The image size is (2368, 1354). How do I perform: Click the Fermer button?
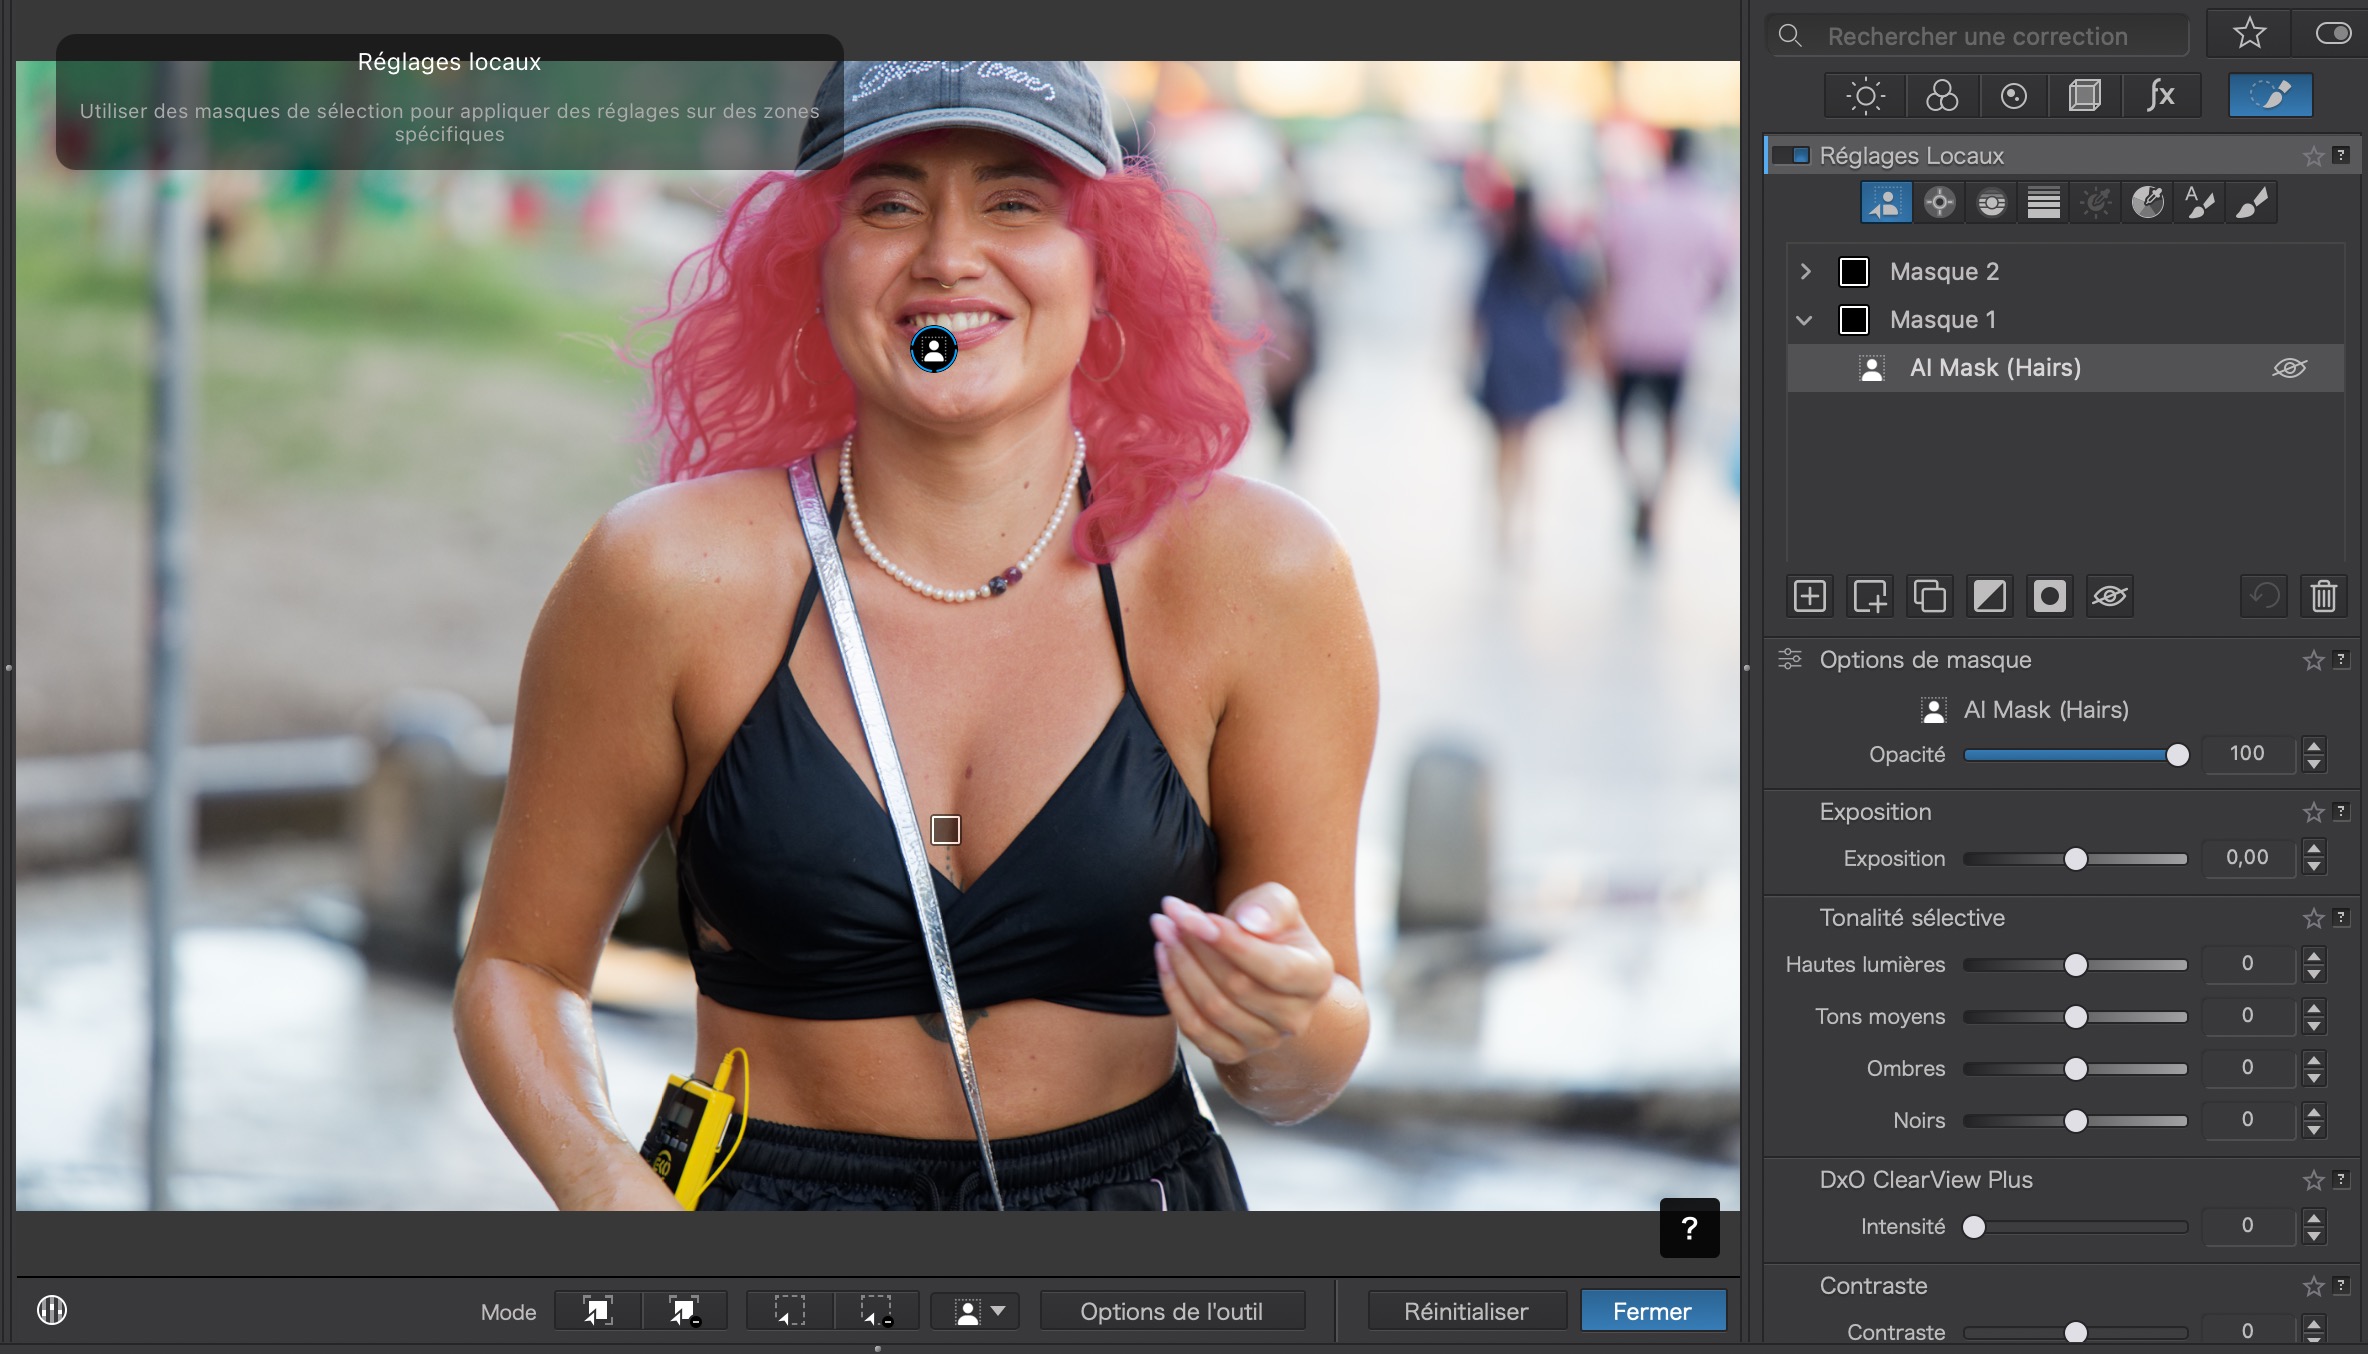pos(1652,1312)
